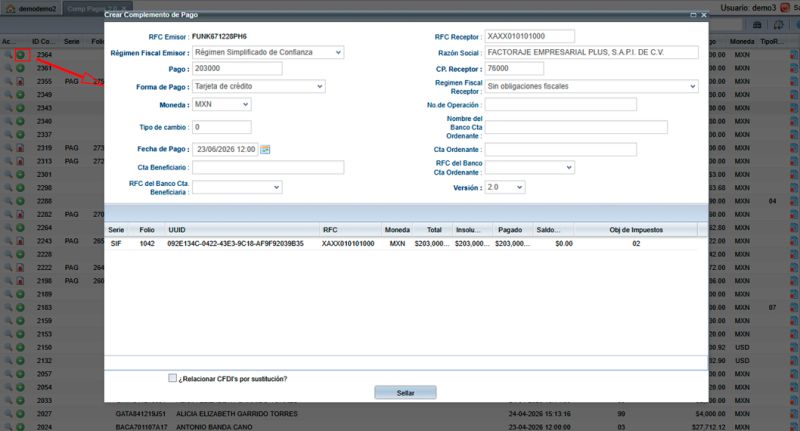Screen dimensions: 800x431
Task: Click the magnifier icon in row 2361
Action: pyautogui.click(x=9, y=68)
